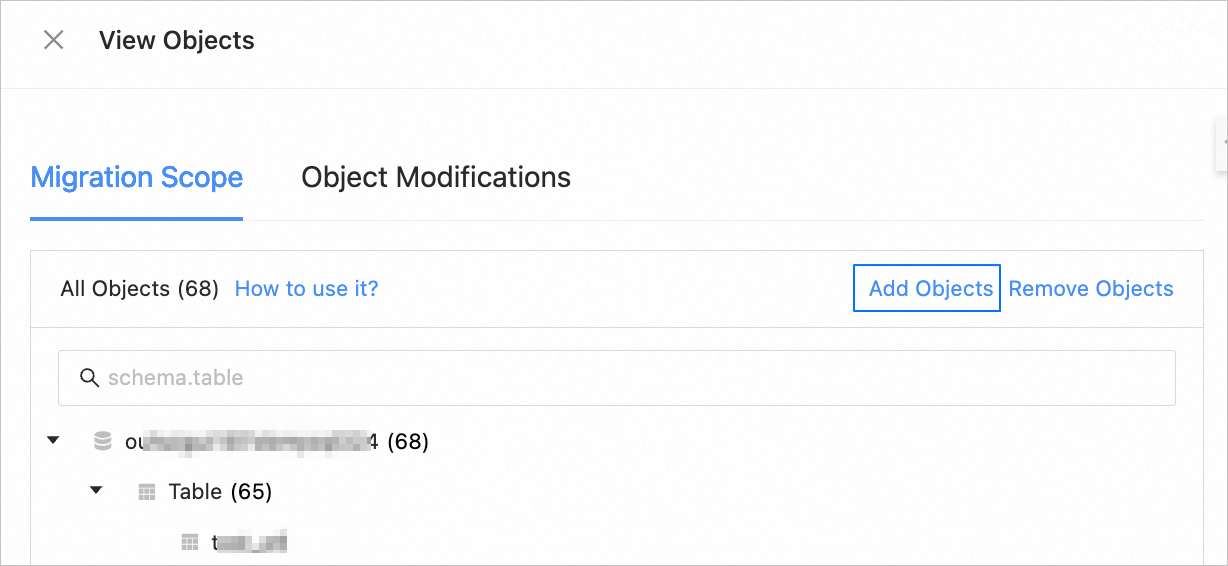Close the View Objects panel
Viewport: 1228px width, 566px height.
coord(53,40)
